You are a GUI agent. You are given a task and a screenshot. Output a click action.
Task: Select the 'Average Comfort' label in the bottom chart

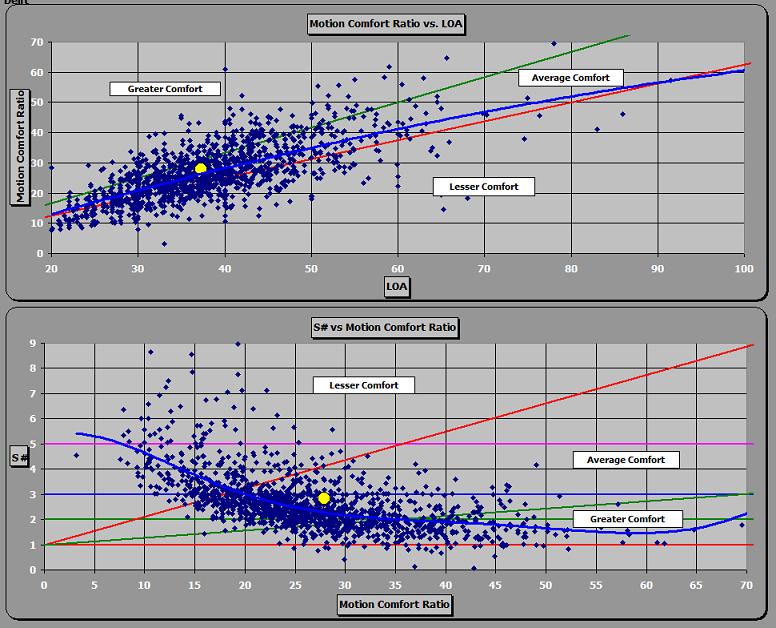(626, 460)
